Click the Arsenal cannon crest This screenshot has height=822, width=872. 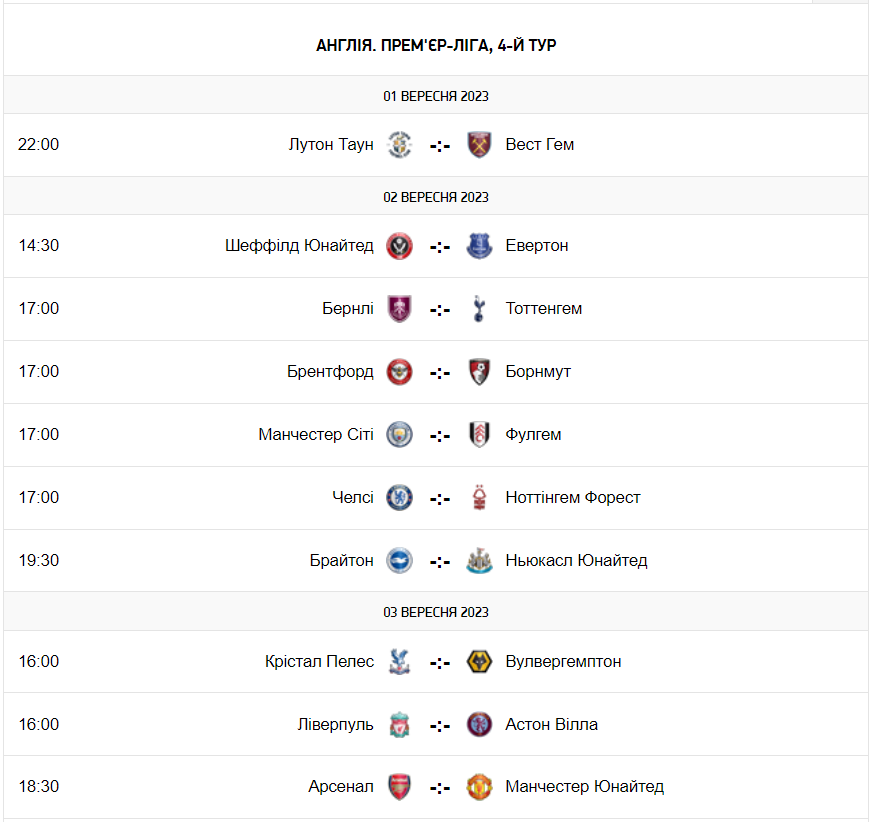pyautogui.click(x=399, y=786)
